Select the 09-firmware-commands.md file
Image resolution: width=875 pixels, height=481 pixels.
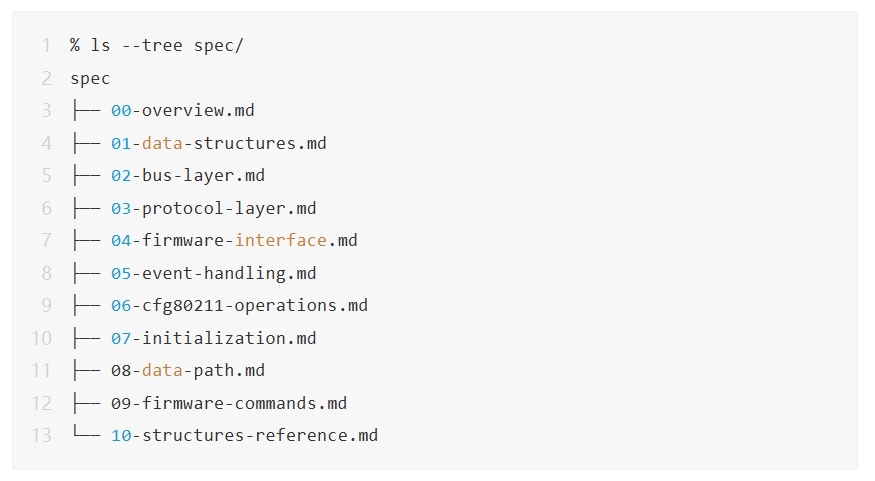(229, 403)
